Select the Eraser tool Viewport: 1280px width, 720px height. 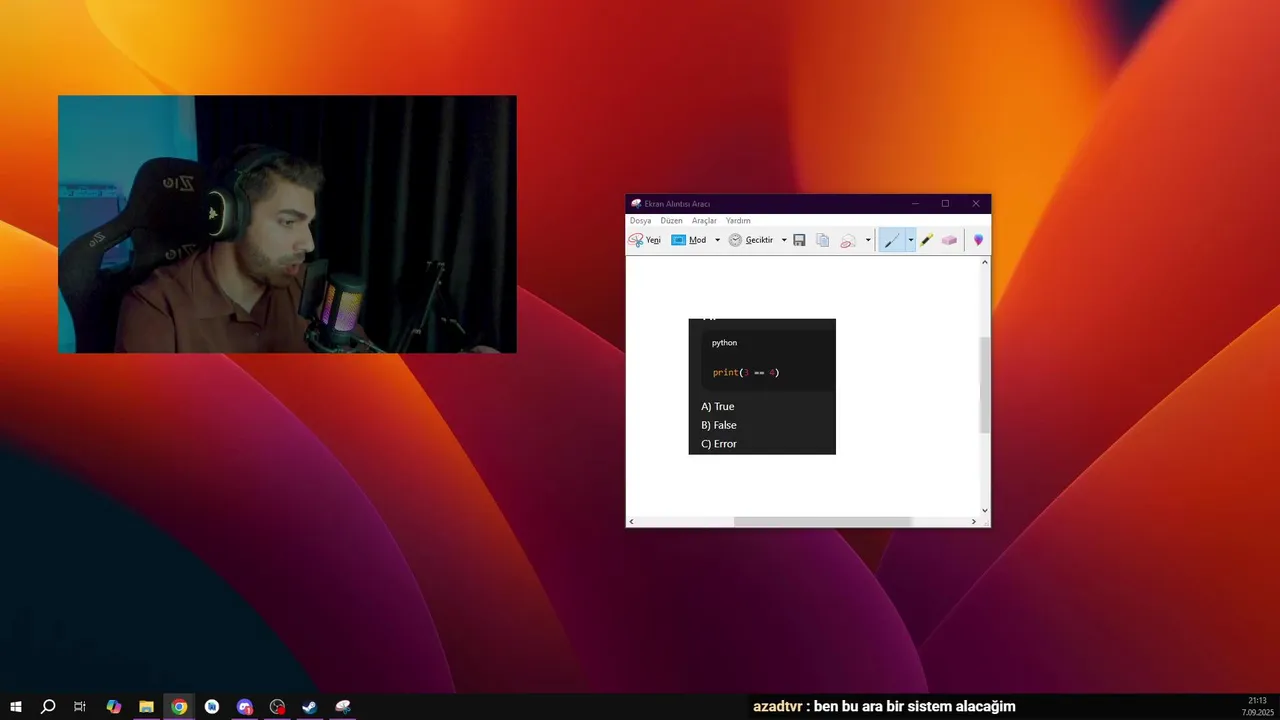pyautogui.click(x=949, y=240)
